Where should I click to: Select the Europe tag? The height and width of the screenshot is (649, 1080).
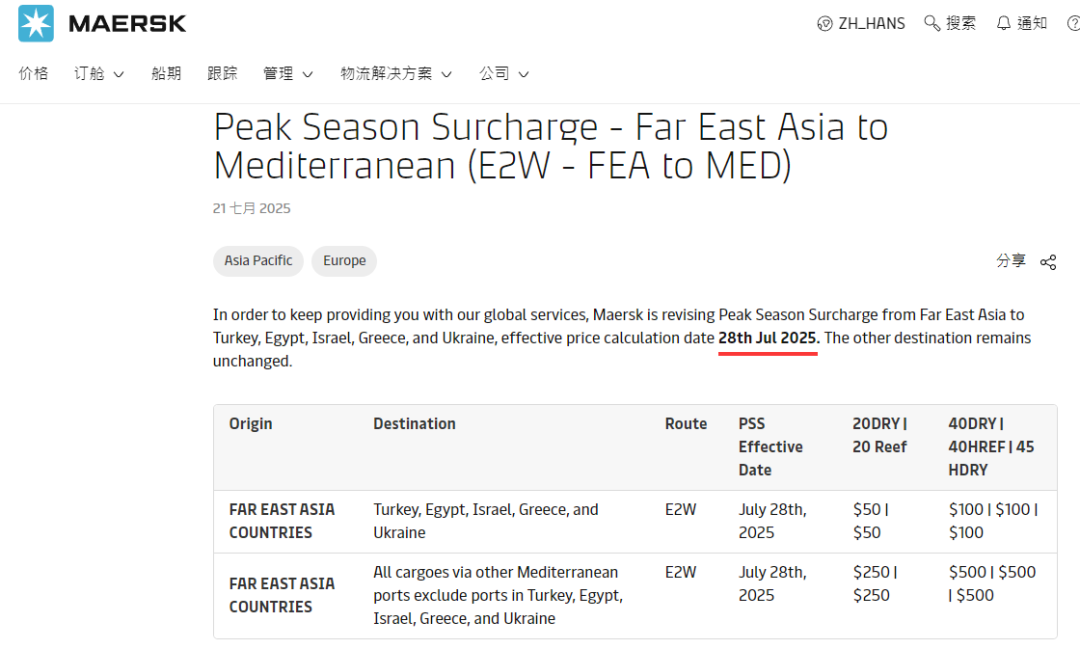[344, 261]
